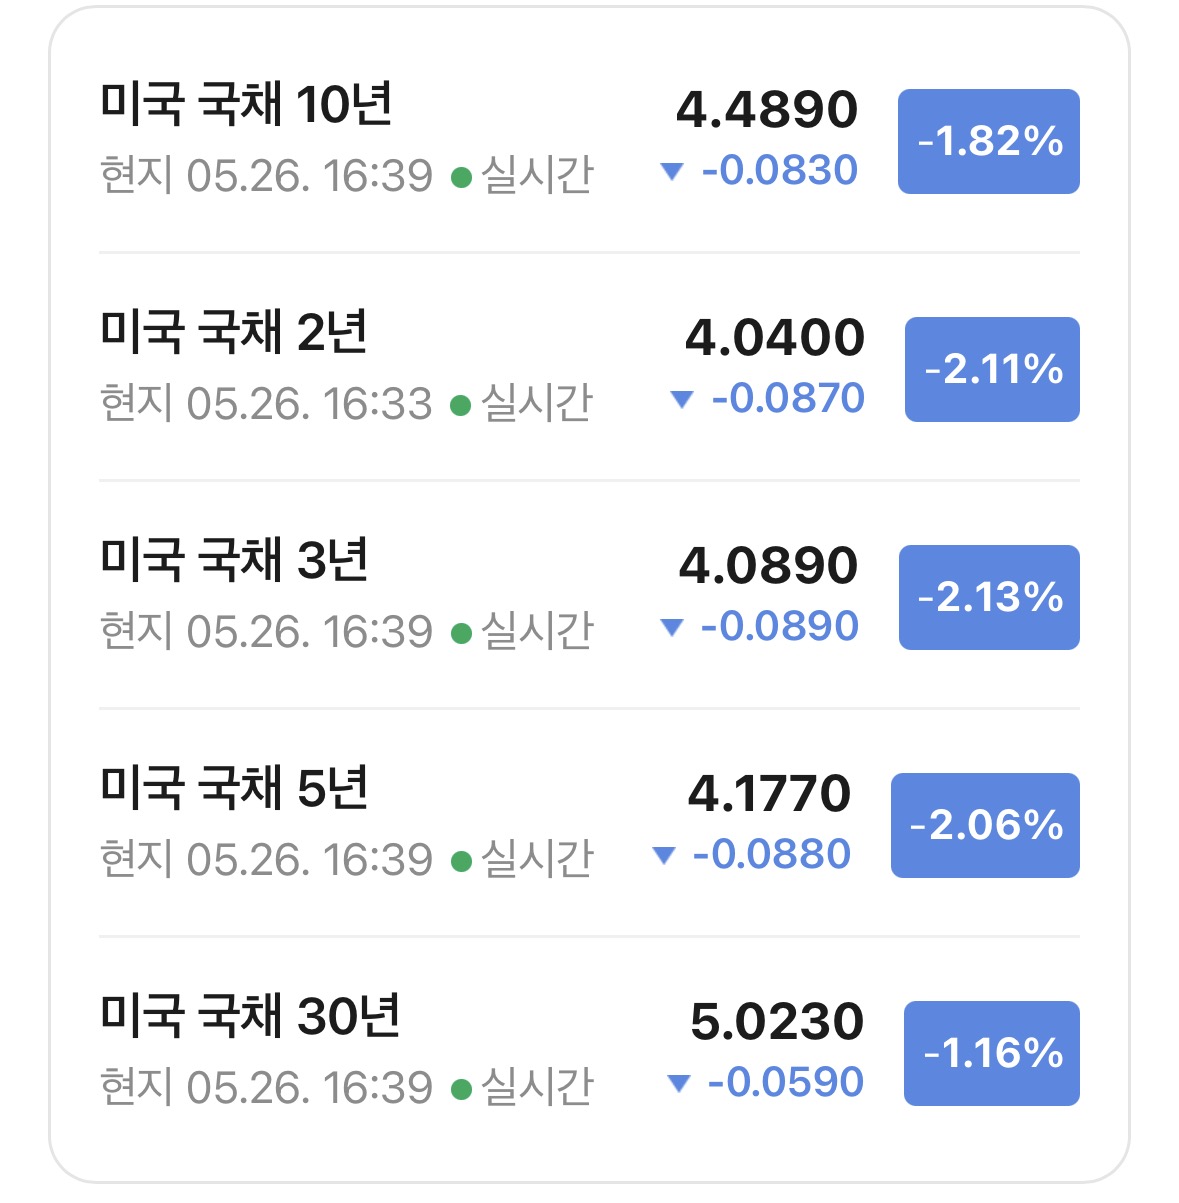Click down triangle beside -0.0890
Screen dimensions: 1179x1203
point(672,628)
